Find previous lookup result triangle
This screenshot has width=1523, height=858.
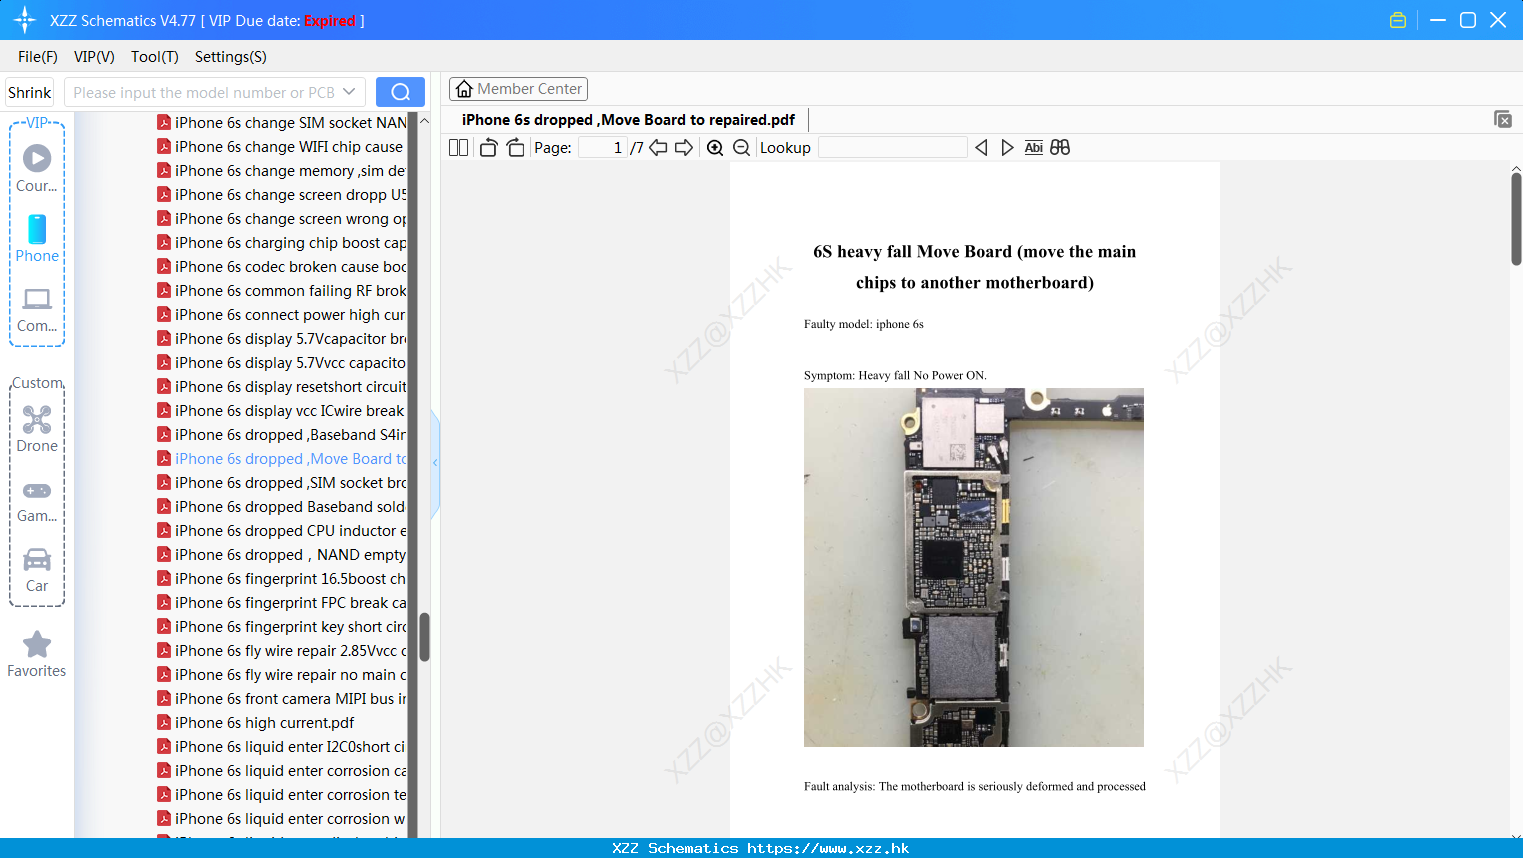[981, 147]
